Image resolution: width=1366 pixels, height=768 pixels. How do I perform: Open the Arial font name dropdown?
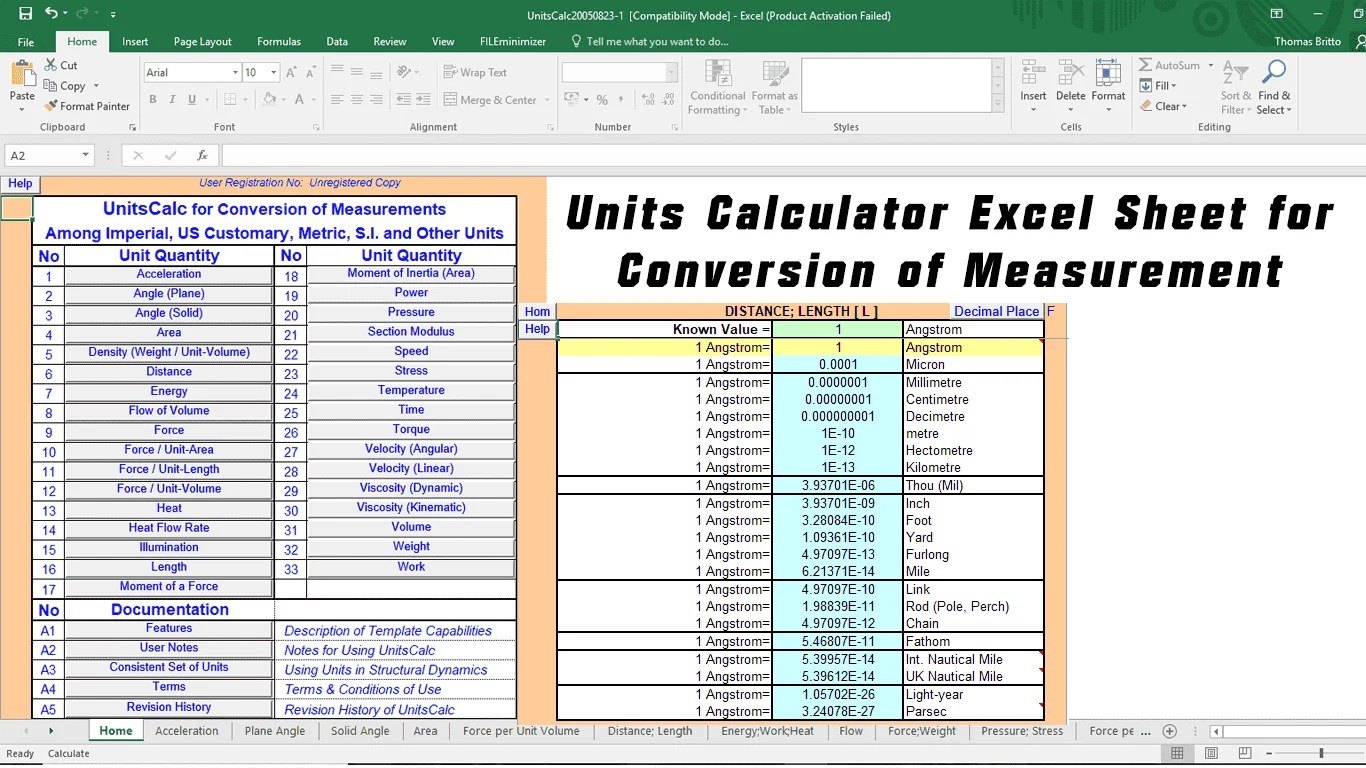click(235, 72)
